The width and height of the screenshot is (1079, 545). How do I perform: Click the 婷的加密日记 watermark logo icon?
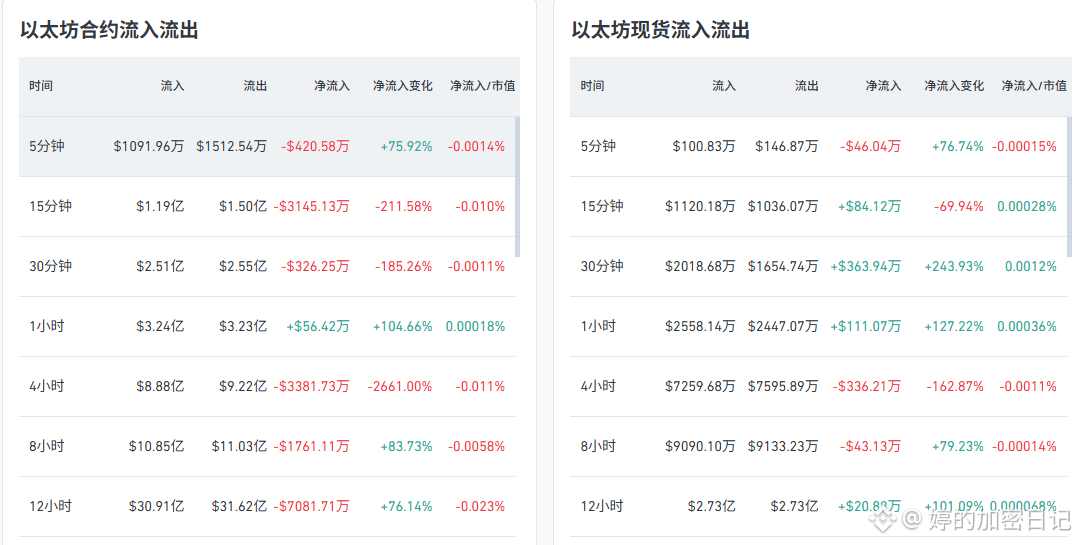coord(883,520)
